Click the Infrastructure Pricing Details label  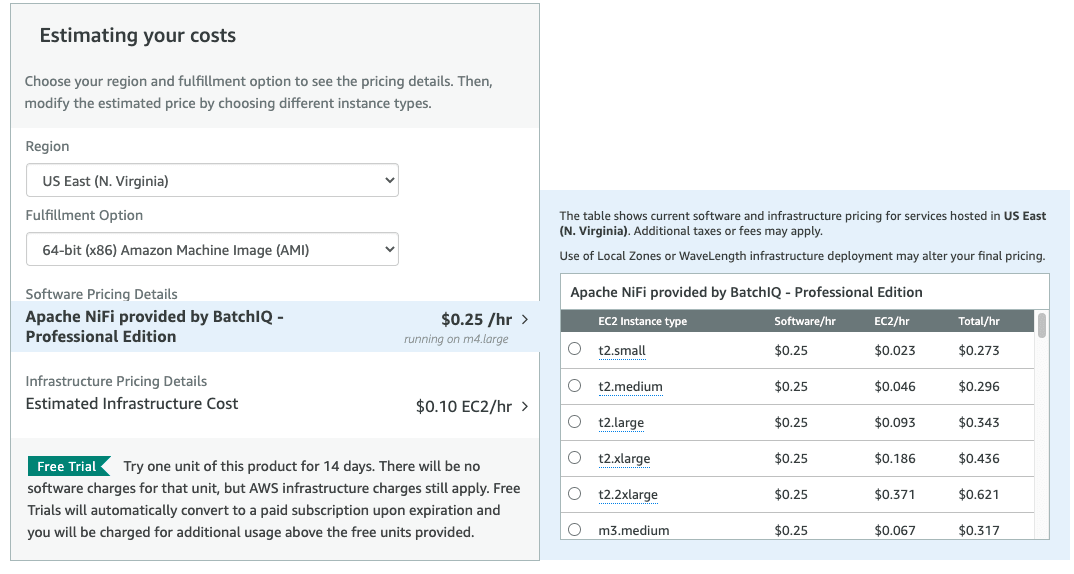(x=116, y=382)
